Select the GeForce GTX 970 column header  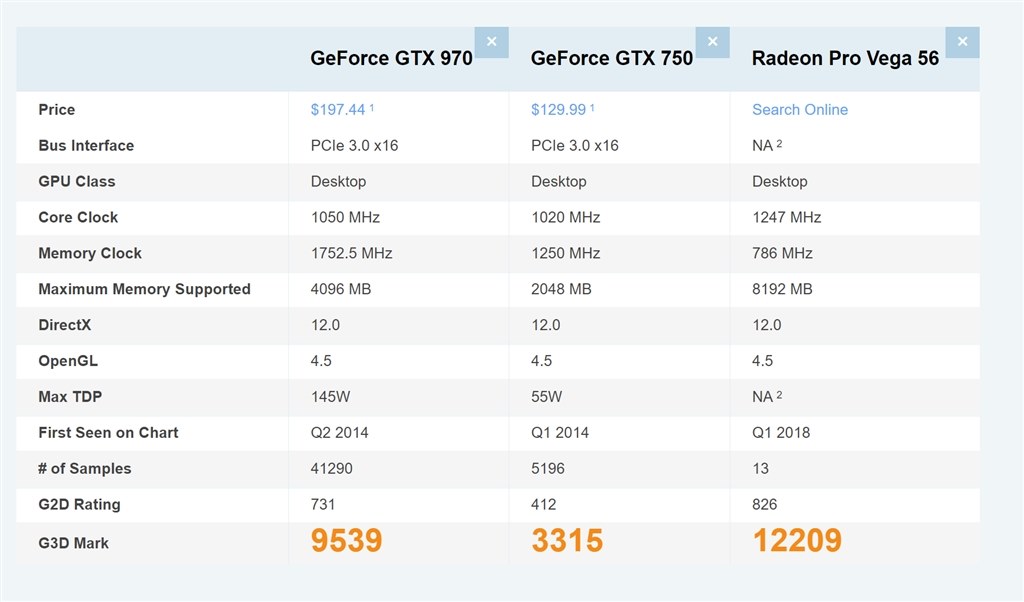click(x=391, y=58)
